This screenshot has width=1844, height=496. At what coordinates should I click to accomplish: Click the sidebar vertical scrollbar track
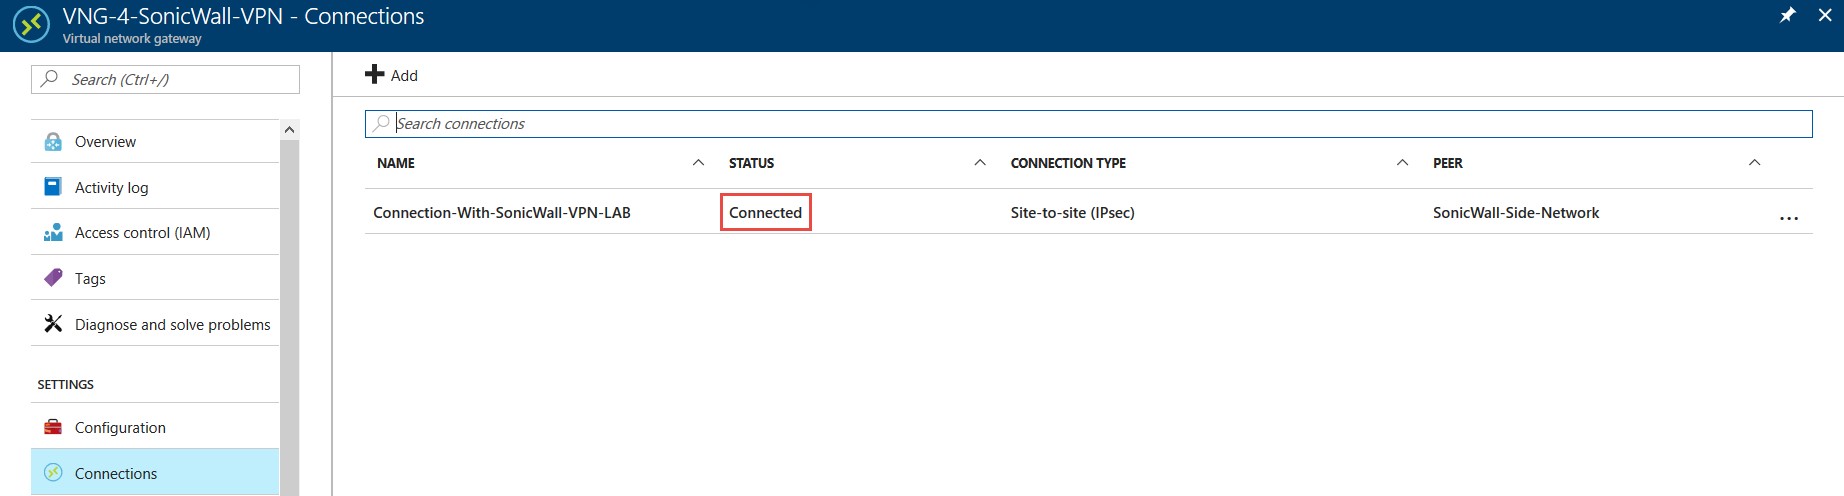coord(289,318)
